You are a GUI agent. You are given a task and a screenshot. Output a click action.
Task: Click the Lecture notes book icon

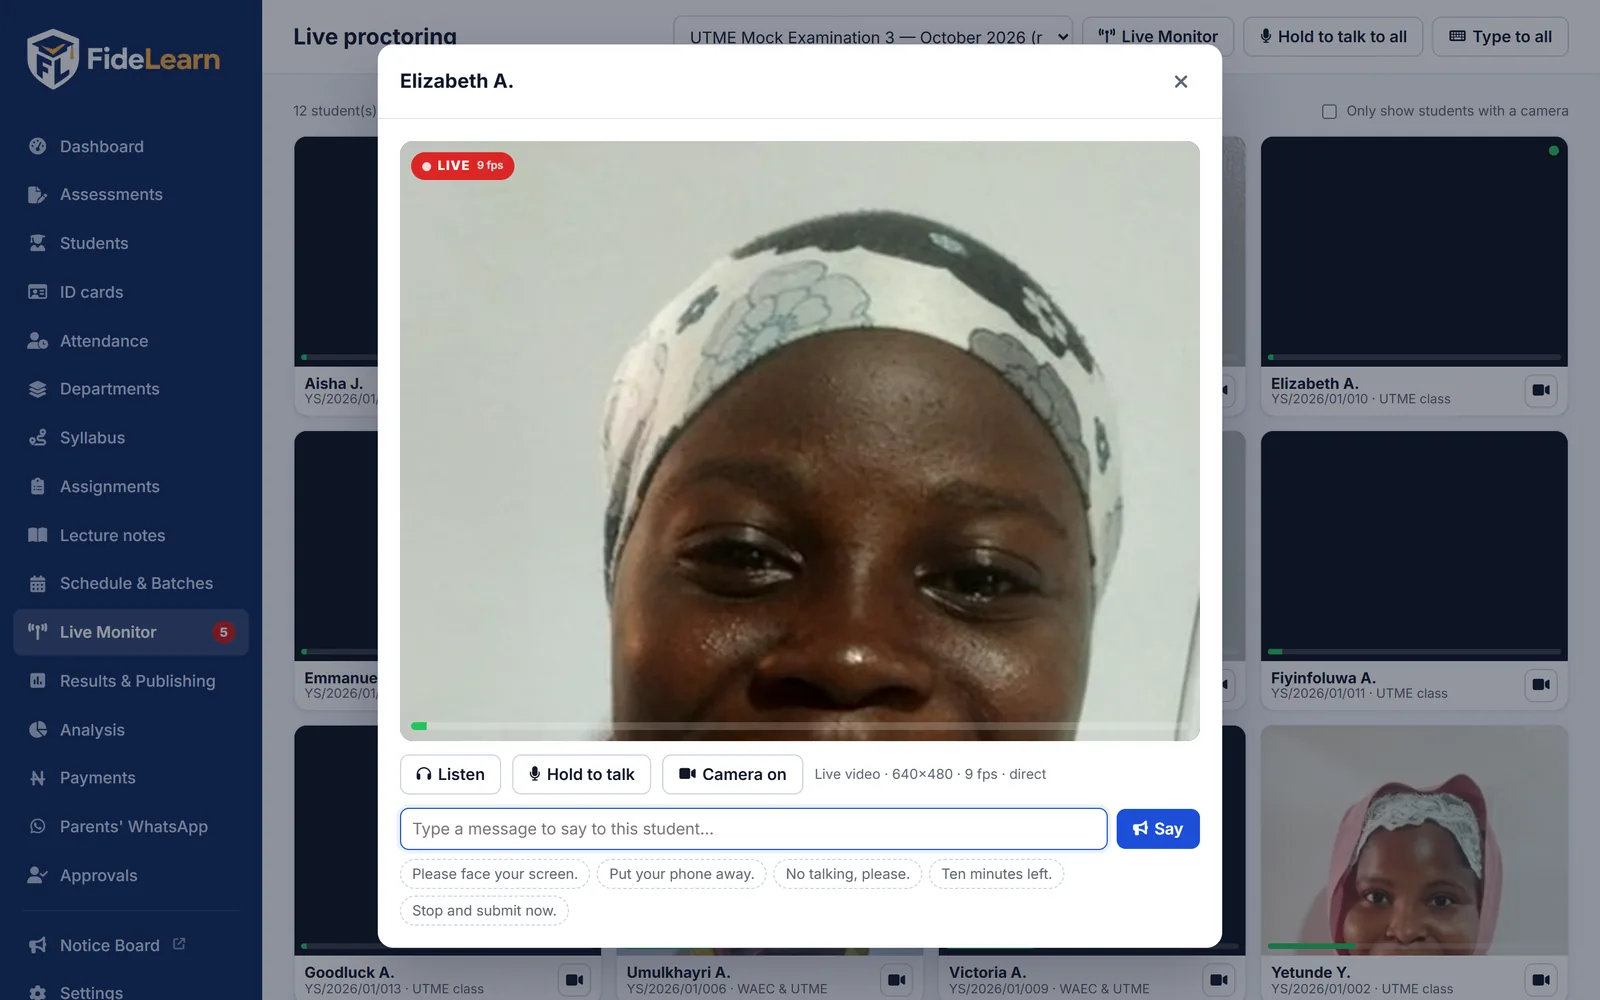(x=38, y=535)
